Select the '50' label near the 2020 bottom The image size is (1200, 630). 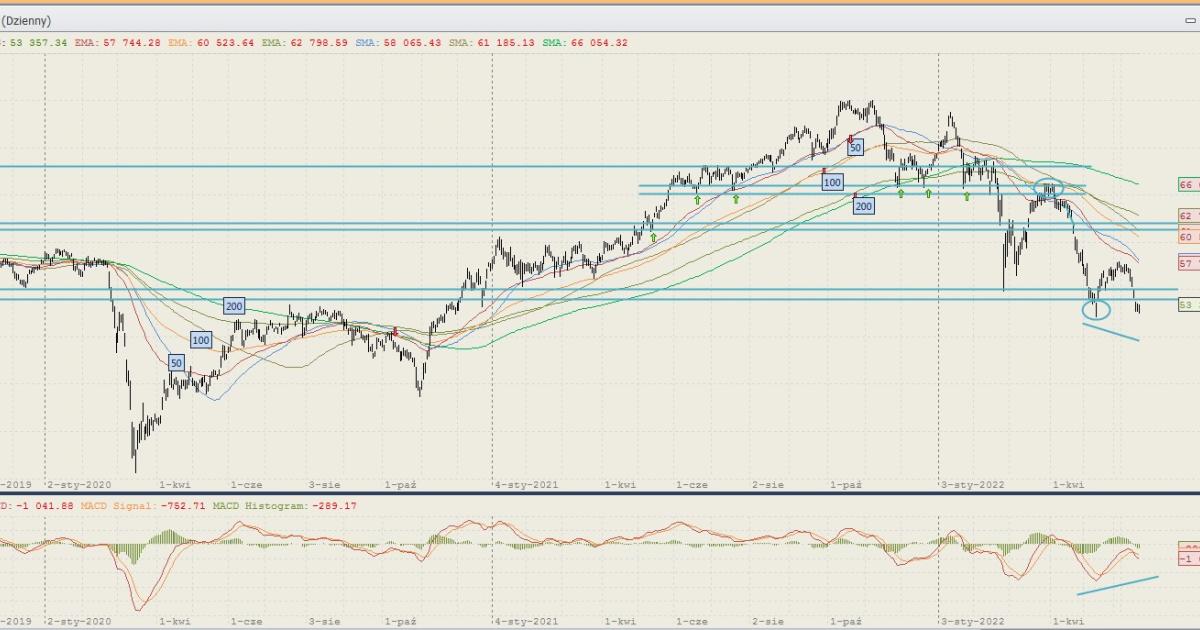pyautogui.click(x=176, y=362)
